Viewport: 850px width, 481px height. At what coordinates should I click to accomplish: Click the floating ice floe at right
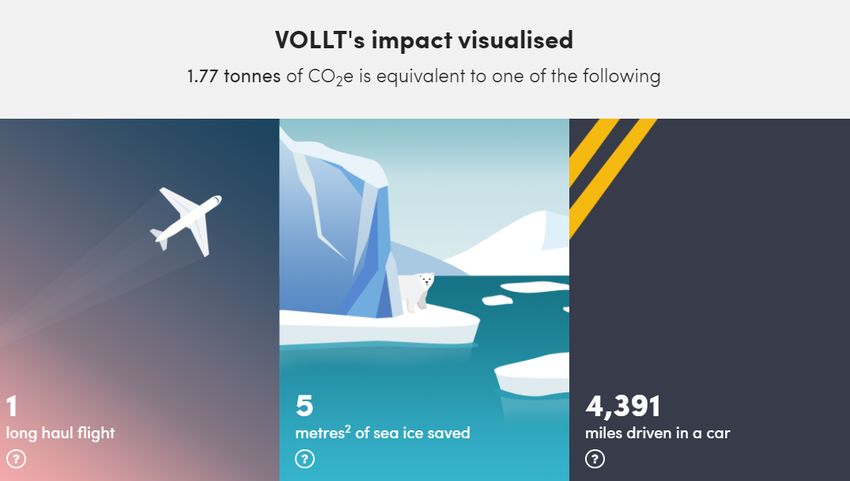532,374
